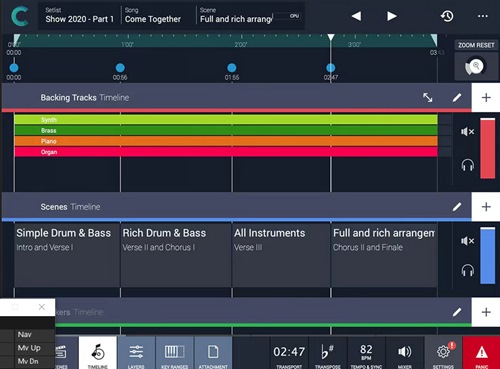Select Full and rich arrangement scene block
This screenshot has height=369, width=500.
[384, 255]
